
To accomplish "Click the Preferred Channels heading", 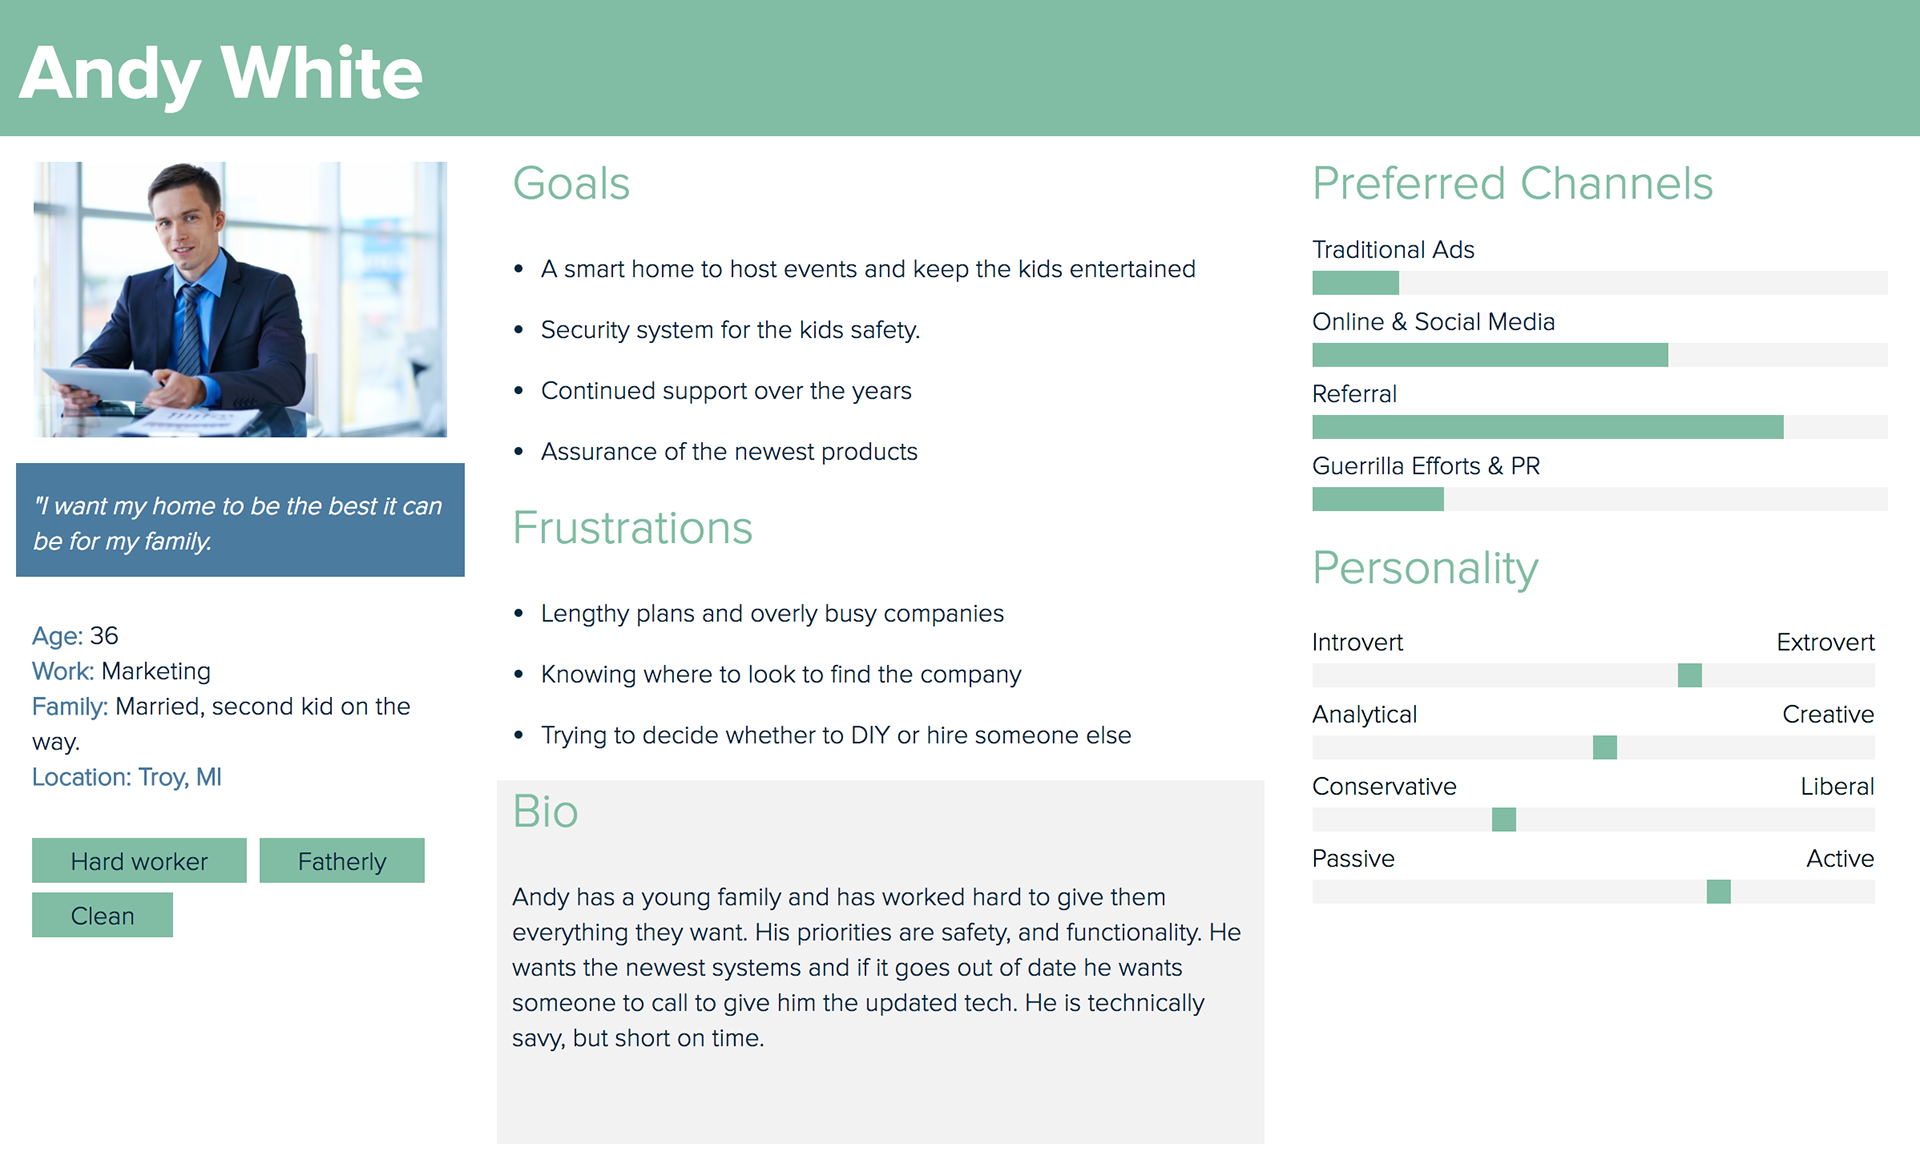I will (1512, 184).
